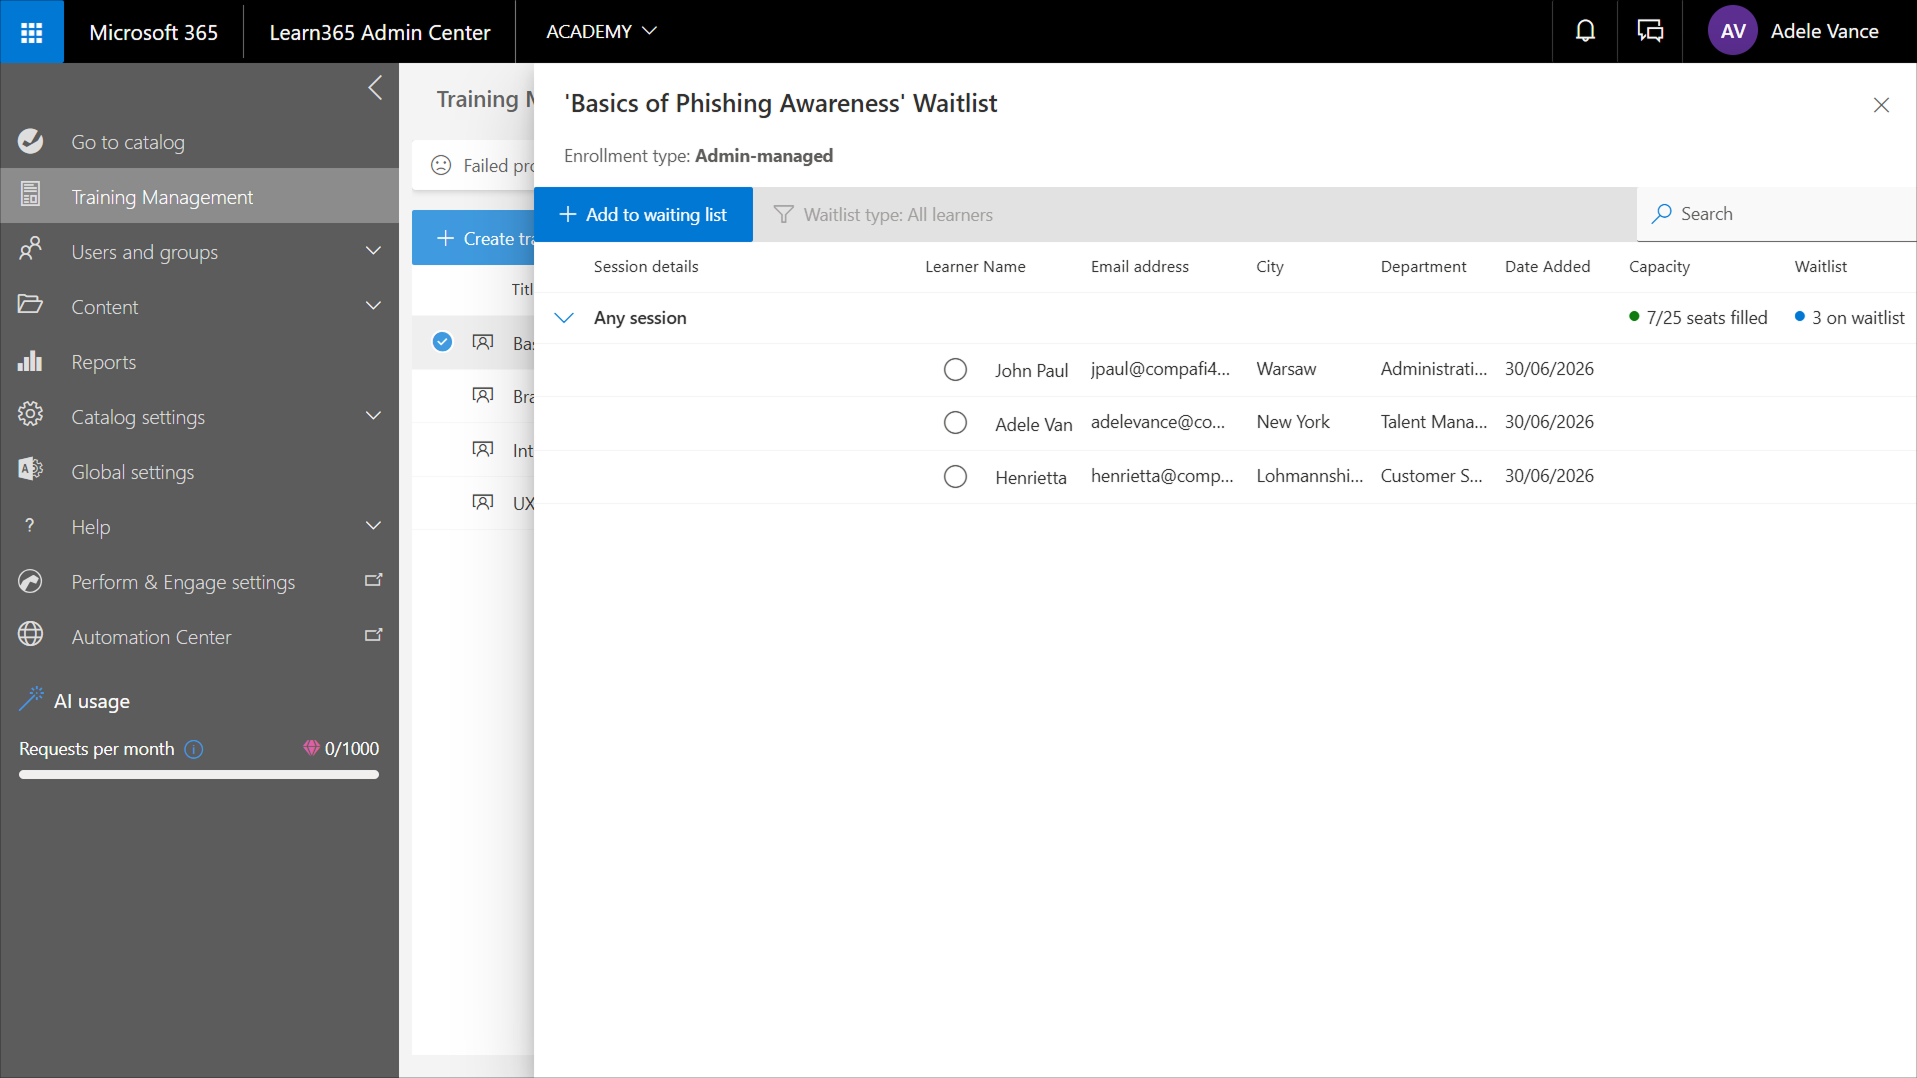The width and height of the screenshot is (1917, 1078).
Task: Close the Waitlist panel
Action: pyautogui.click(x=1881, y=105)
